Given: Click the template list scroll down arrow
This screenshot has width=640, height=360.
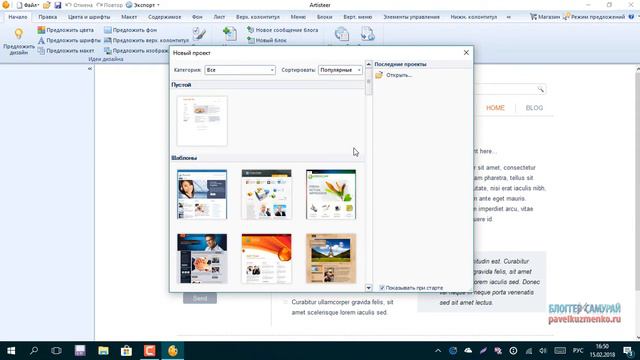Looking at the screenshot, I should [369, 288].
